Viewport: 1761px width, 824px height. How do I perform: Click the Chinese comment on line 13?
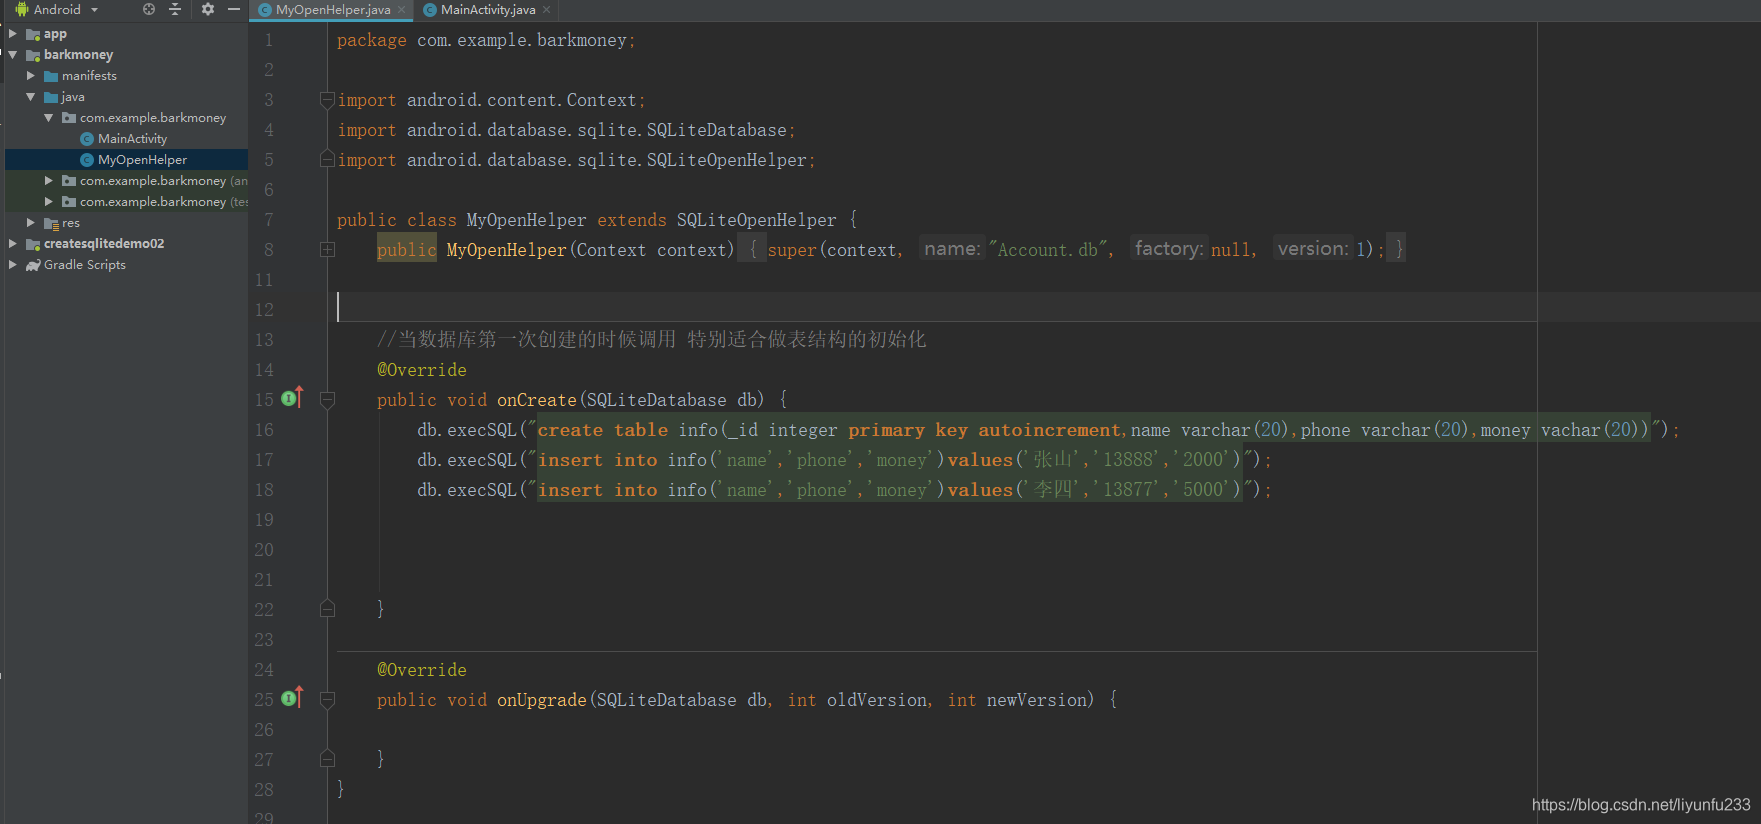coord(652,340)
